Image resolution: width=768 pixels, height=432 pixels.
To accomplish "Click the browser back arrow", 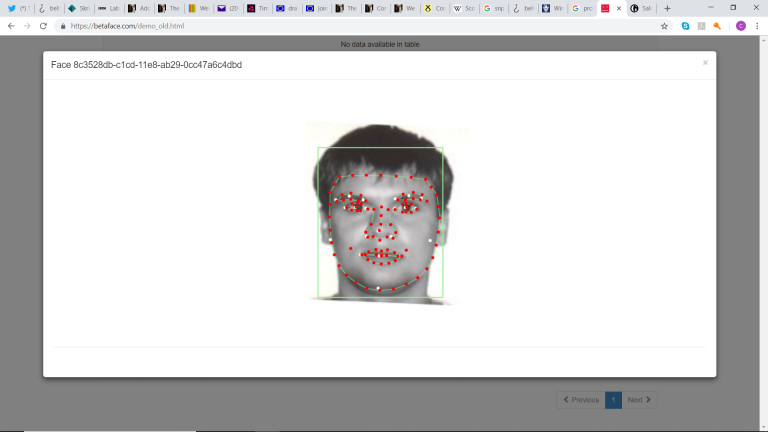I will pyautogui.click(x=10, y=26).
